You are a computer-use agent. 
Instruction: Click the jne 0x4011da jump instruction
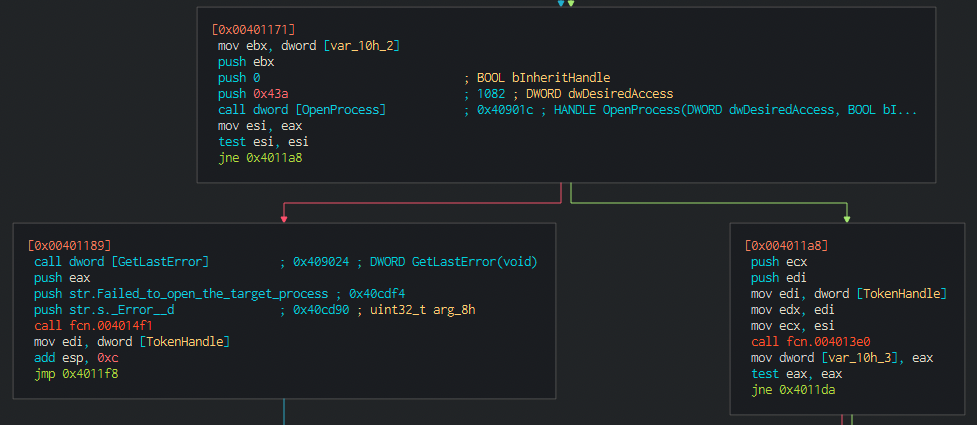point(793,391)
